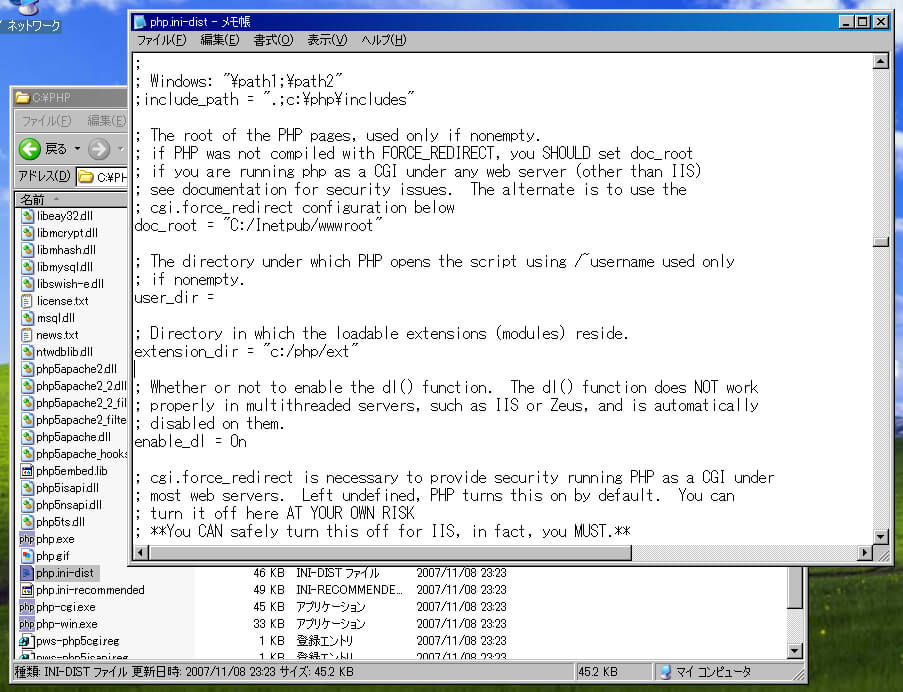Select php5embed.lib file icon

[27, 471]
